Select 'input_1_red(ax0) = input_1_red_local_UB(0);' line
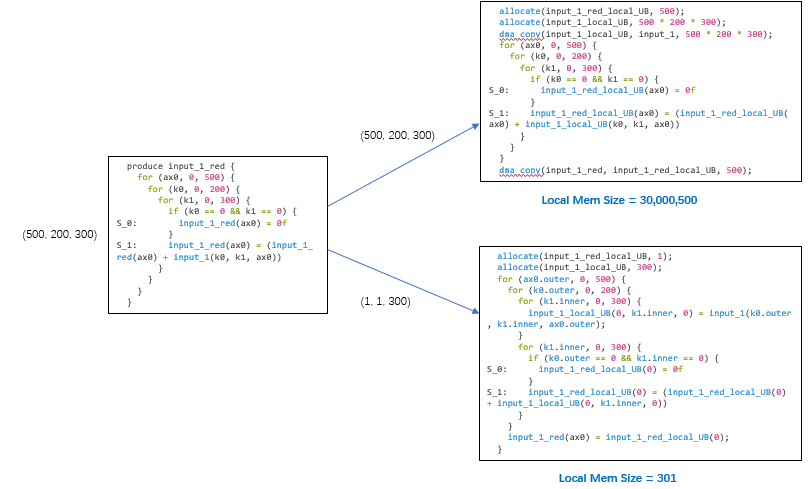The width and height of the screenshot is (809, 489). (618, 437)
